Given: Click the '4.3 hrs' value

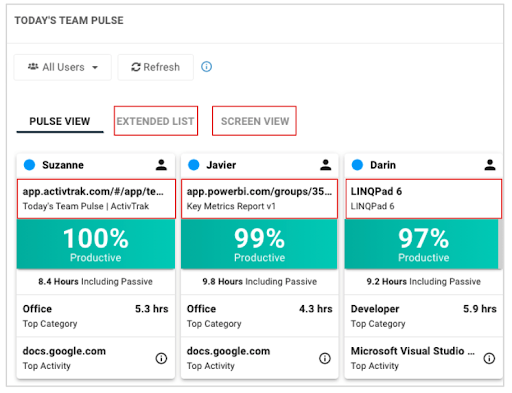Looking at the screenshot, I should (316, 309).
